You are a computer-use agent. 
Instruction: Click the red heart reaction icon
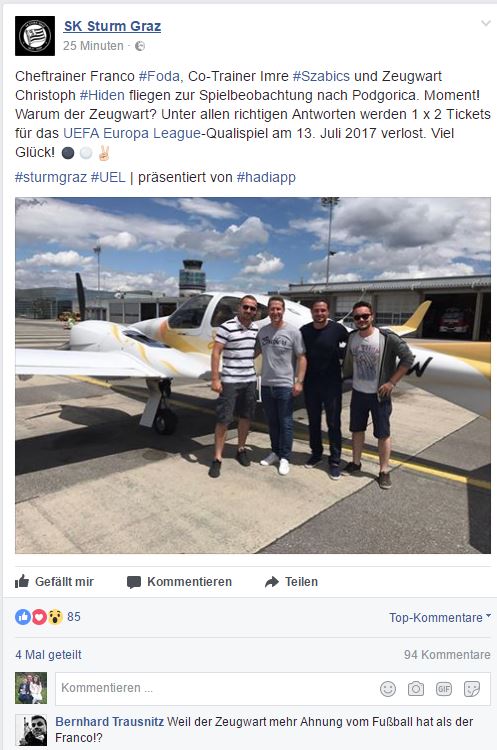tap(39, 617)
